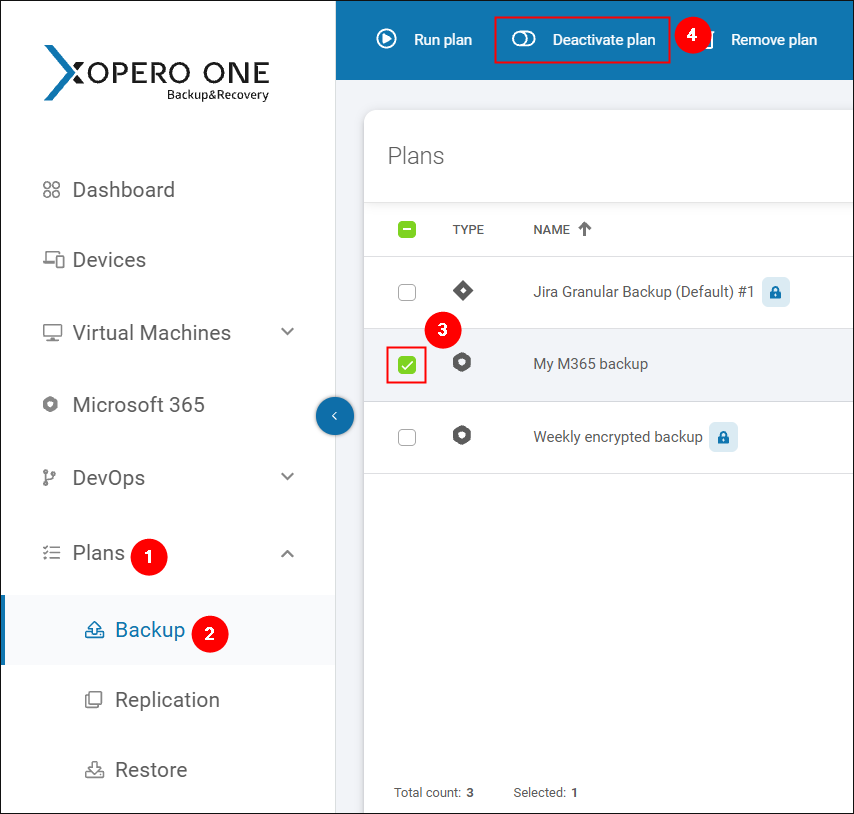Click lock icon beside Jira Granular Backup
This screenshot has width=854, height=814.
pos(776,292)
